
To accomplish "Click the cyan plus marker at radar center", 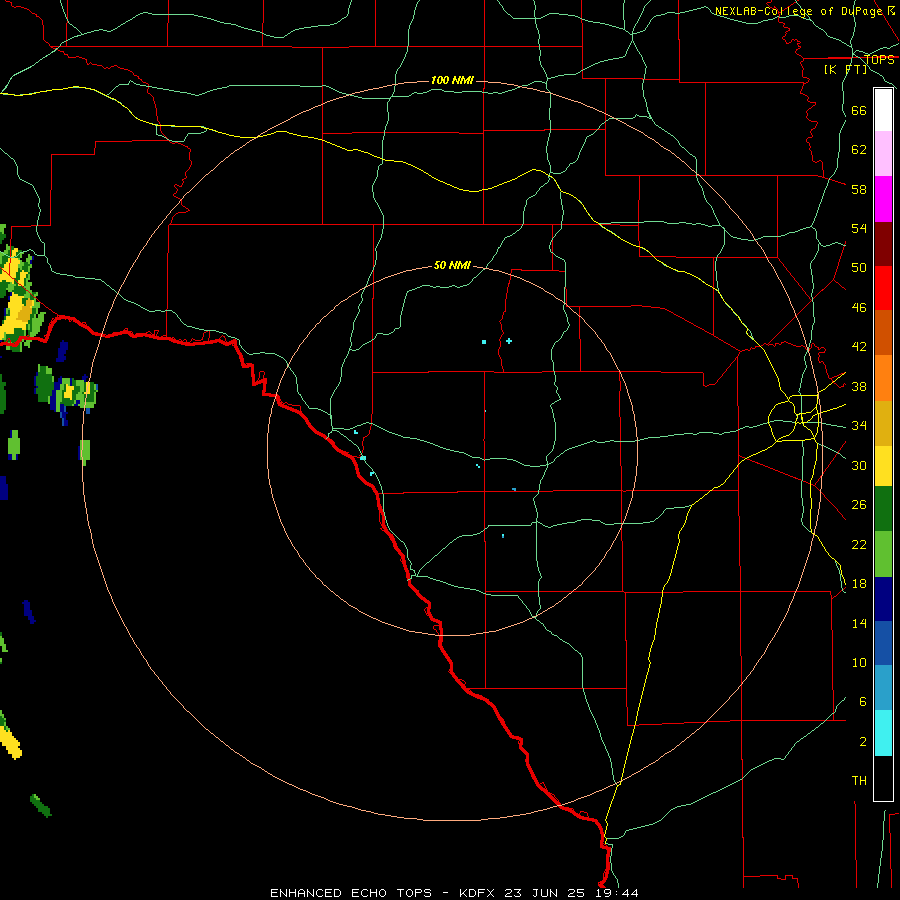I will tap(509, 341).
